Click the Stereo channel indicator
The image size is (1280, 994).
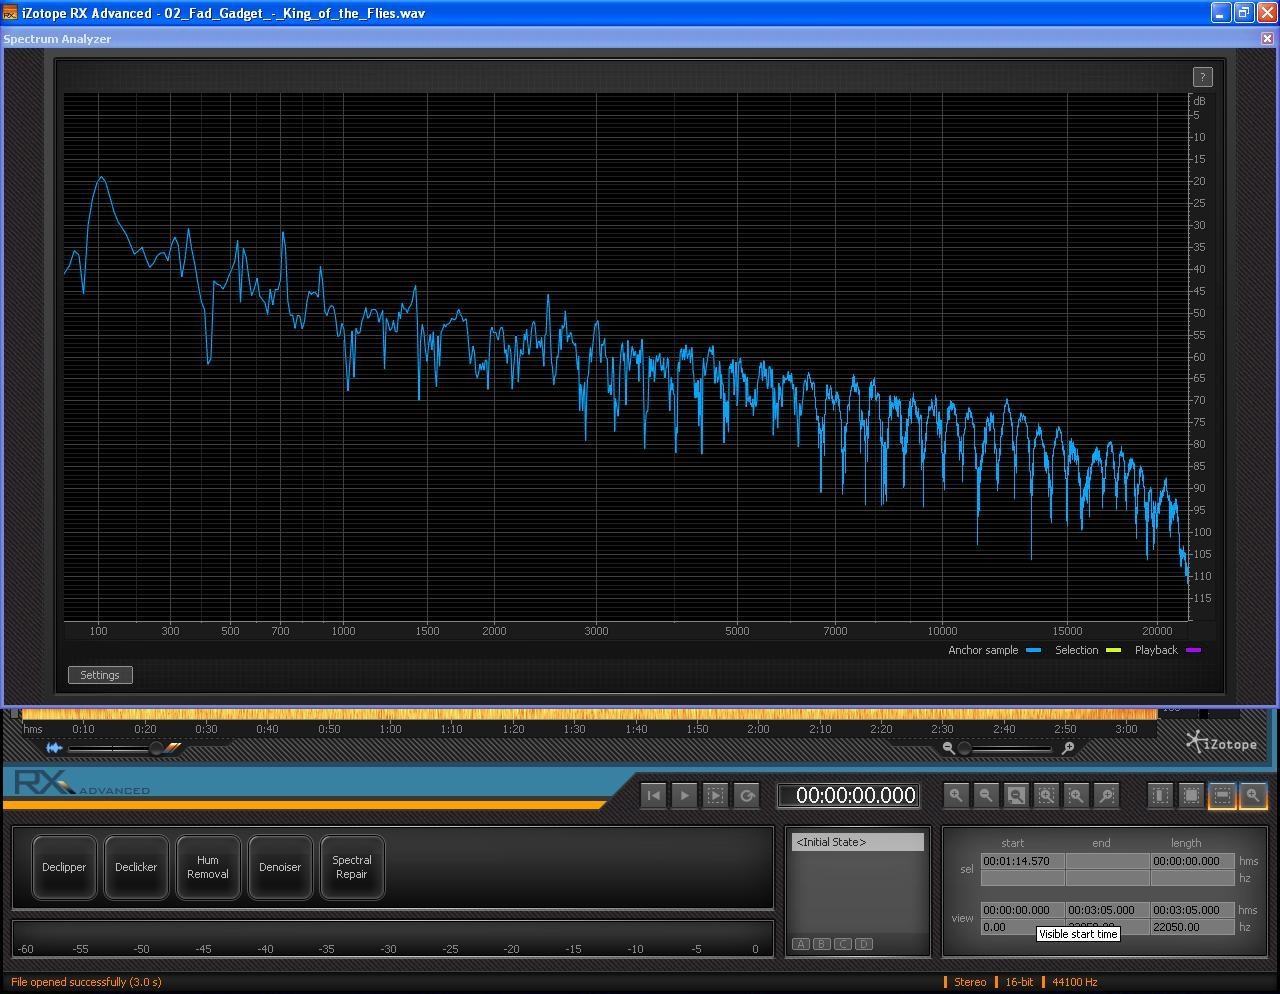coord(970,982)
